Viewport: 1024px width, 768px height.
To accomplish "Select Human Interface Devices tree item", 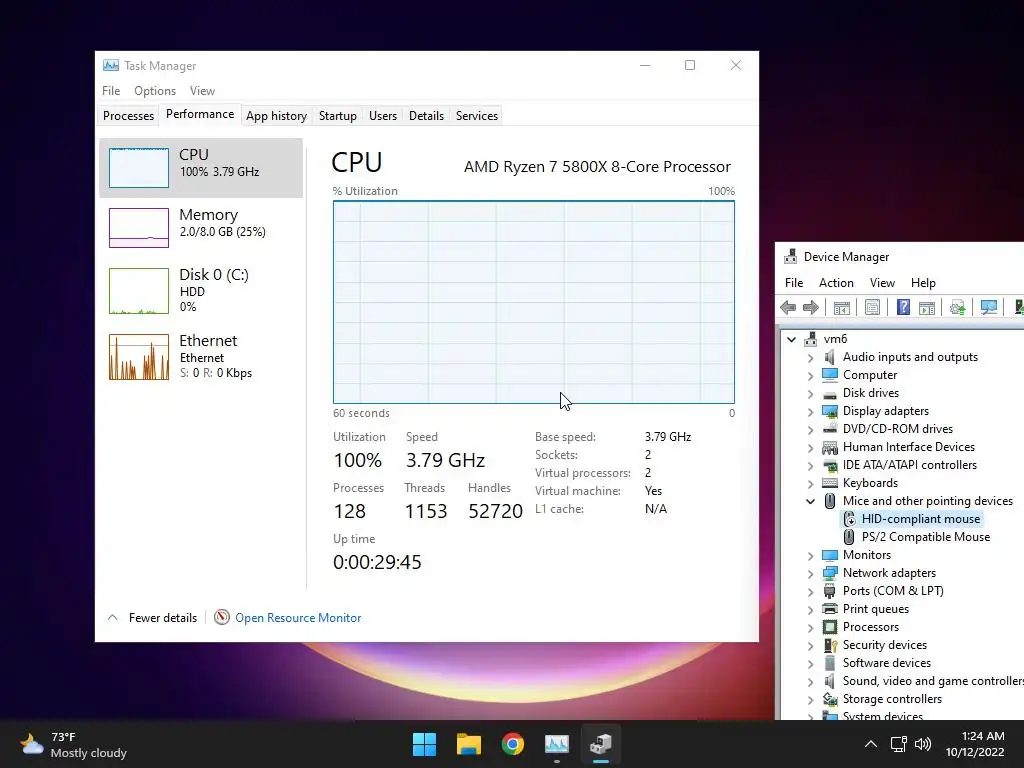I will pos(908,447).
